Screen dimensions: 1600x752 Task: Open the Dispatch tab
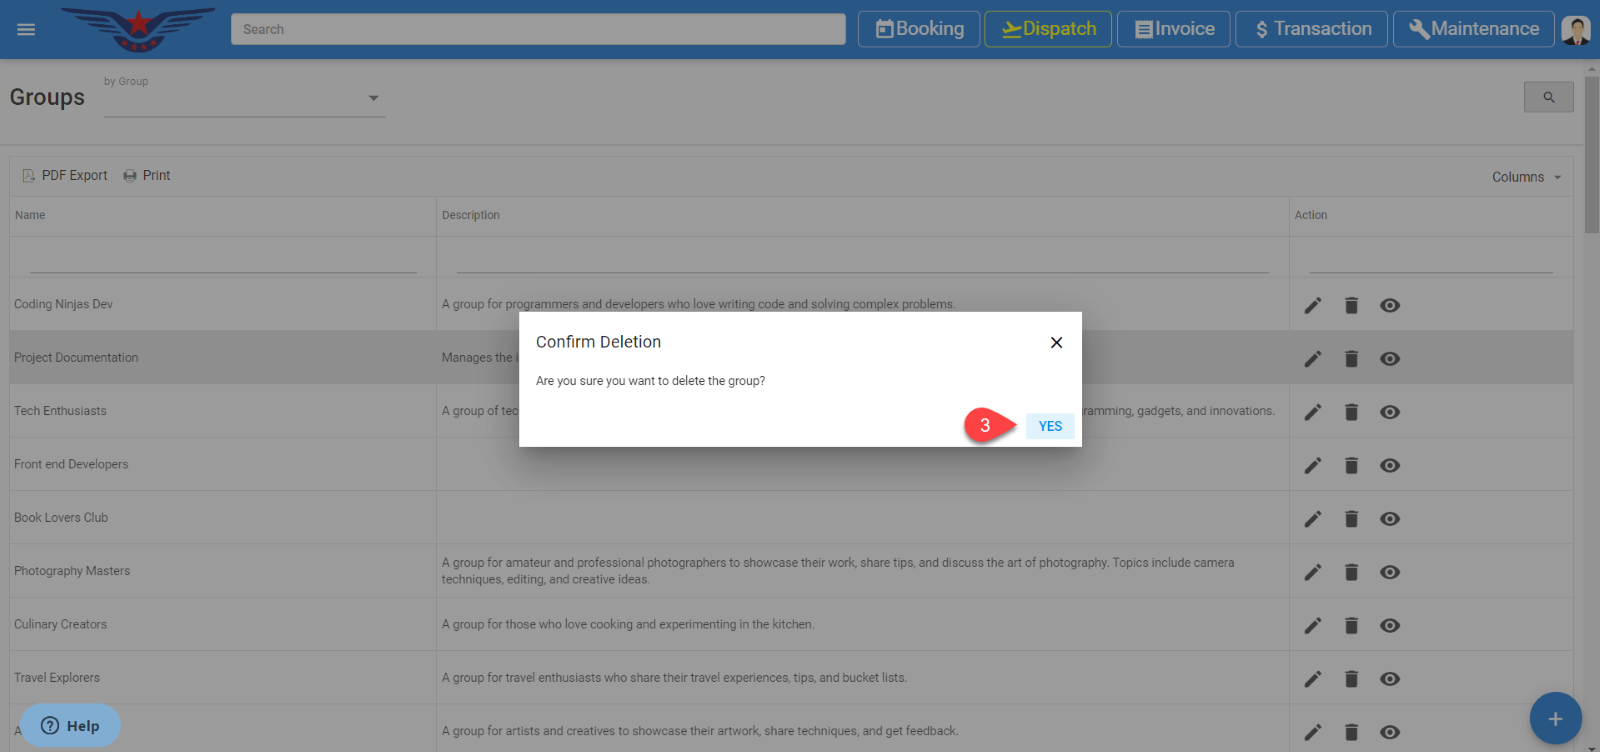tap(1048, 29)
